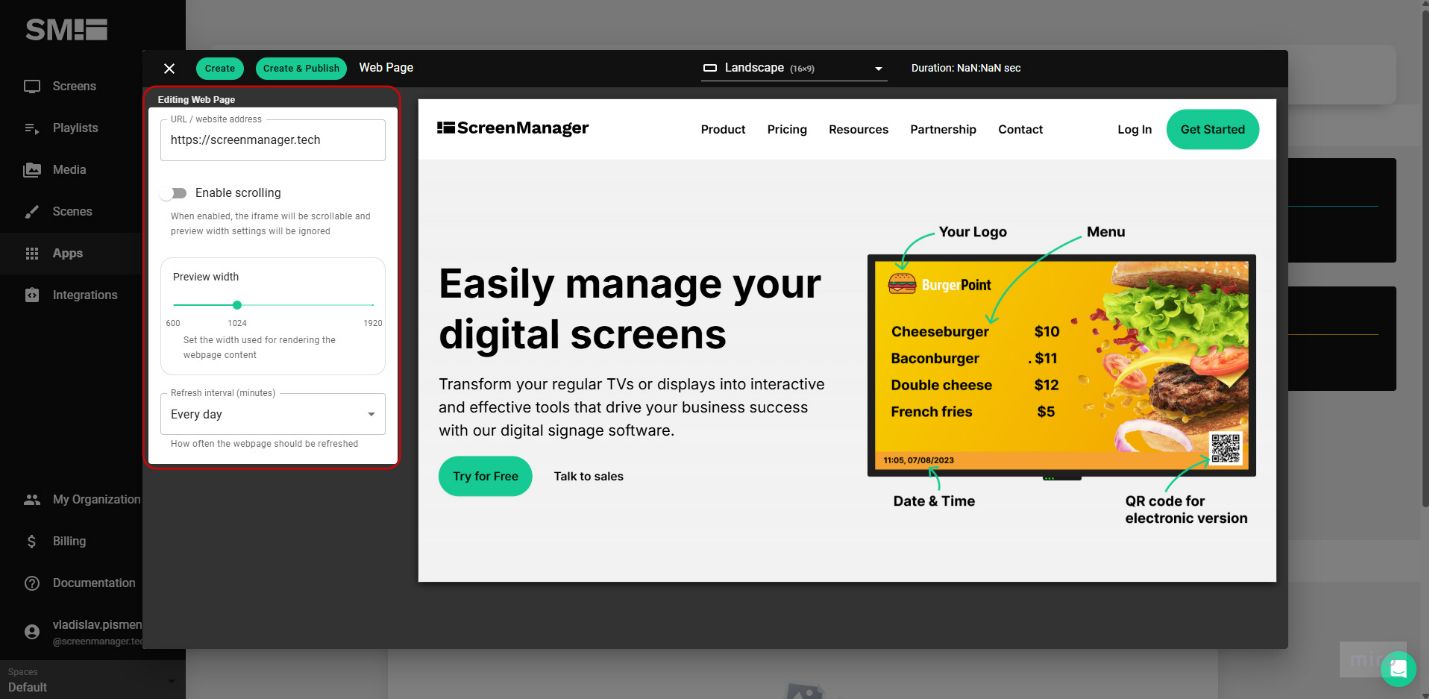Click the Create & Publish button

[301, 68]
